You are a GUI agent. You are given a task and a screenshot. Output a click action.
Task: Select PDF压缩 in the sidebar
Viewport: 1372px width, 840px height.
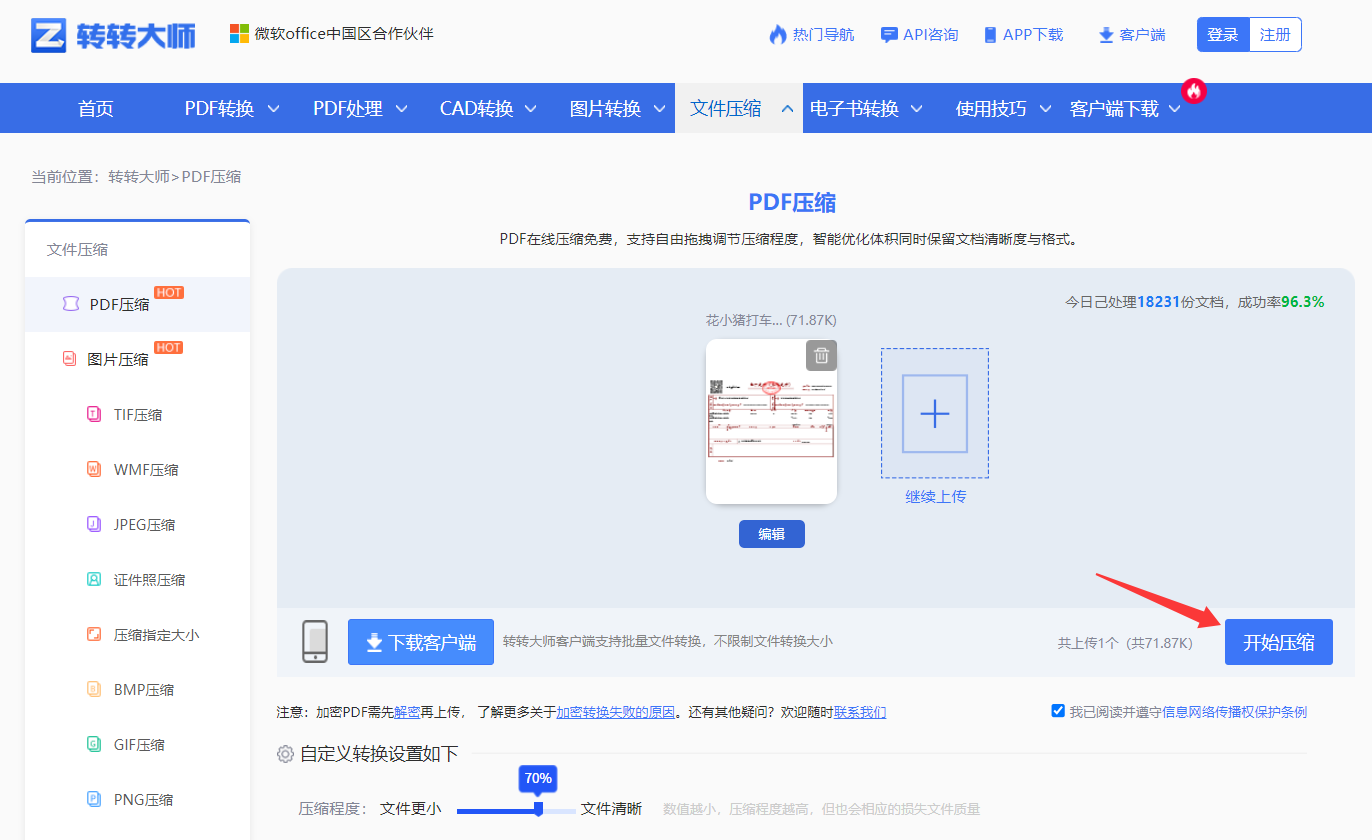138,304
